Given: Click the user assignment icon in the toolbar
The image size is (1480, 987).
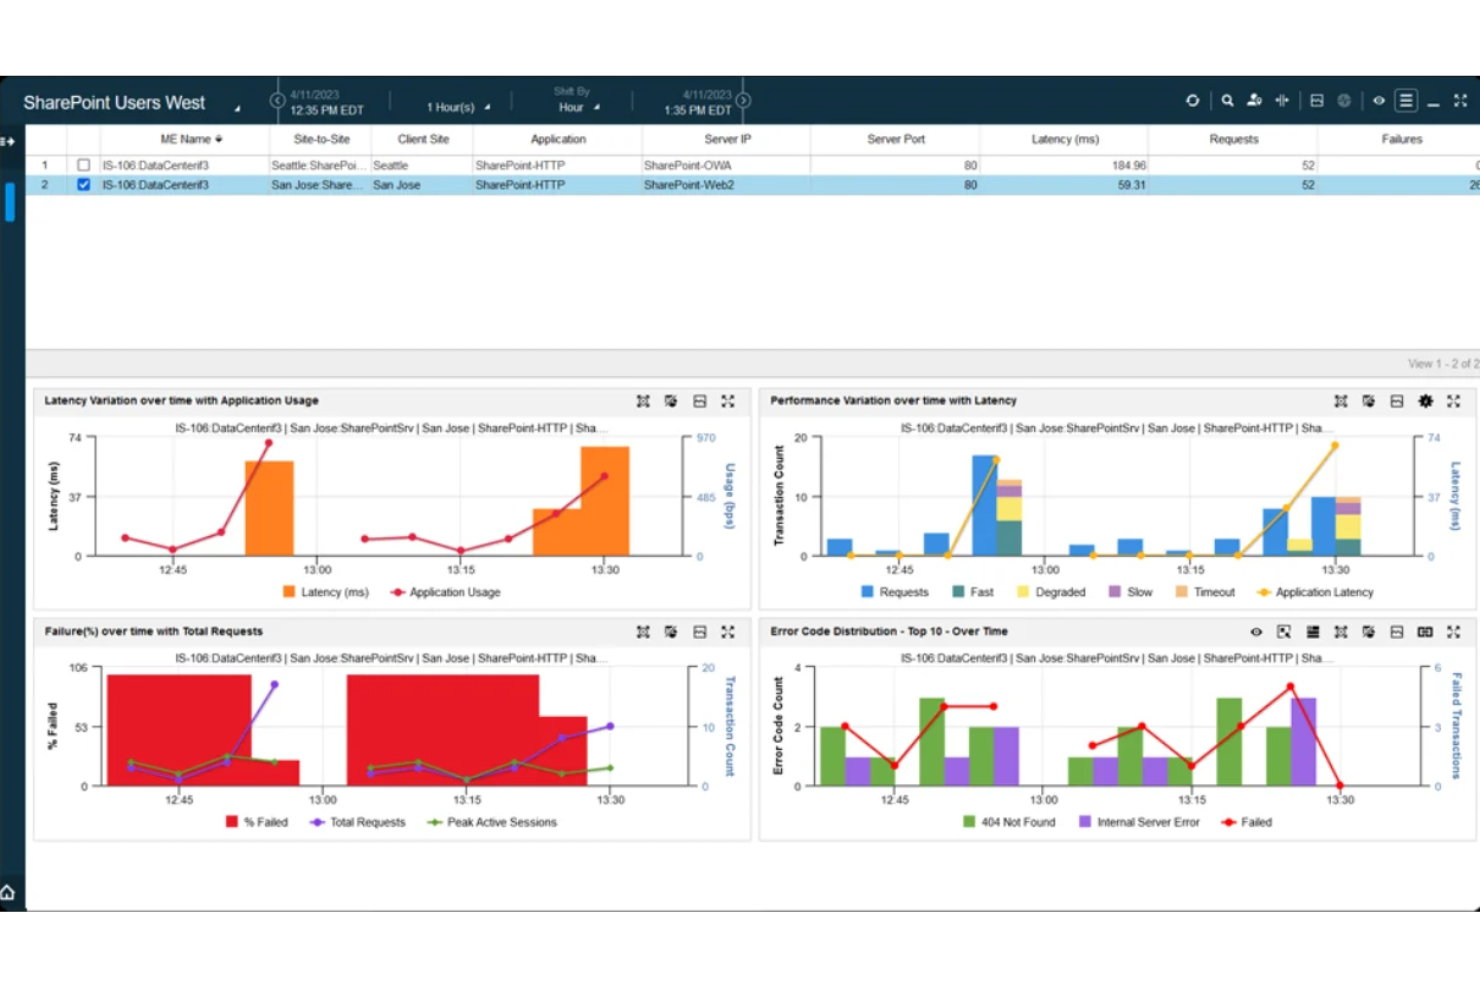Looking at the screenshot, I should point(1255,100).
